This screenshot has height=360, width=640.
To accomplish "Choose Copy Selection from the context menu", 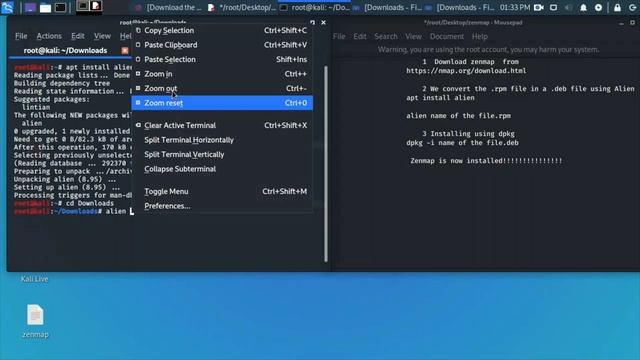I will pyautogui.click(x=222, y=30).
